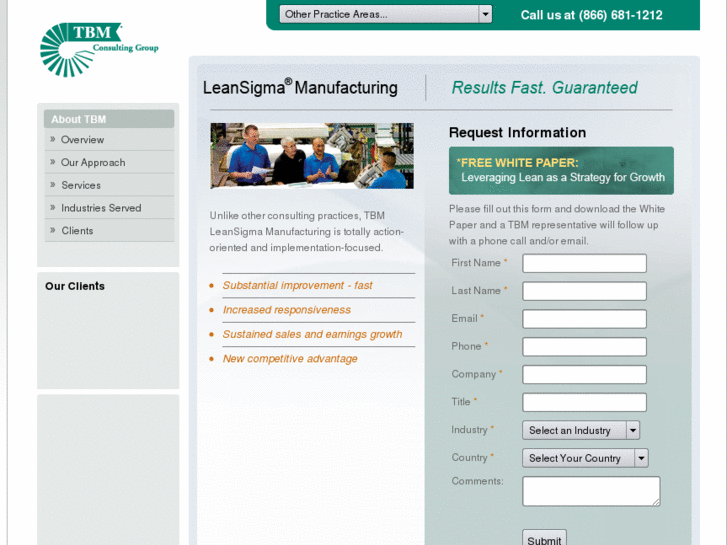
Task: Focus the Title input field
Action: pyautogui.click(x=584, y=403)
